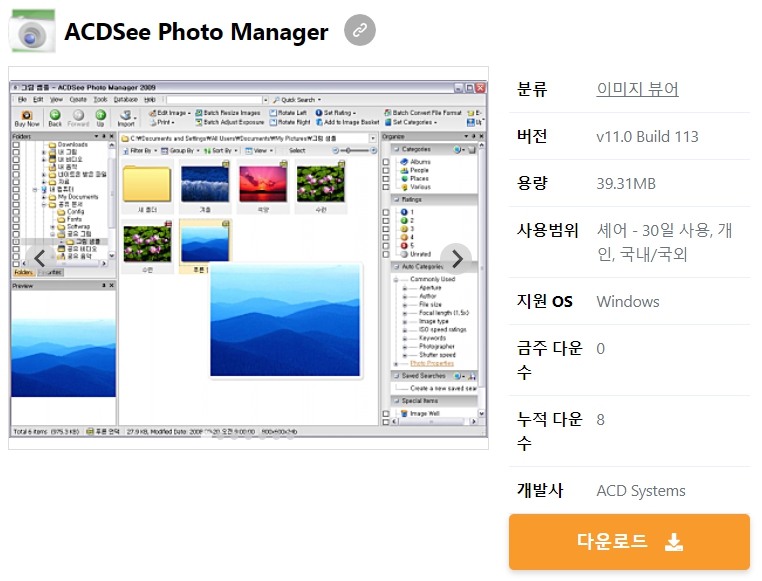Open the Edit Image dropdown
The image size is (762, 581).
tap(170, 113)
